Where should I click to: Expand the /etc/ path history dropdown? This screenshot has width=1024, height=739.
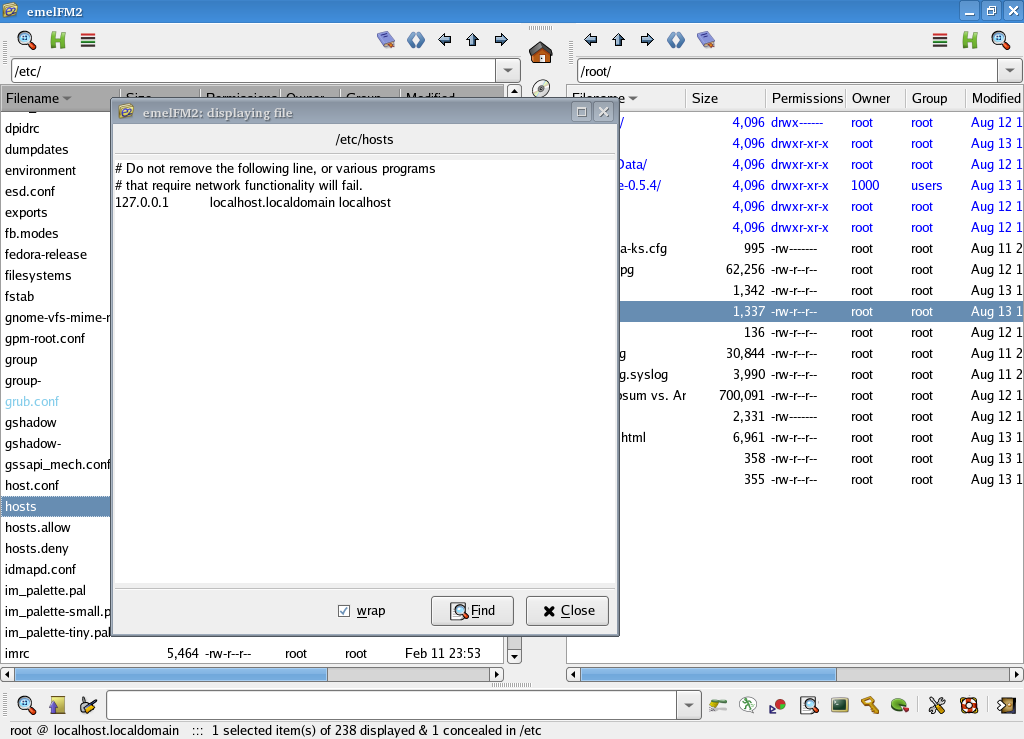pyautogui.click(x=508, y=71)
